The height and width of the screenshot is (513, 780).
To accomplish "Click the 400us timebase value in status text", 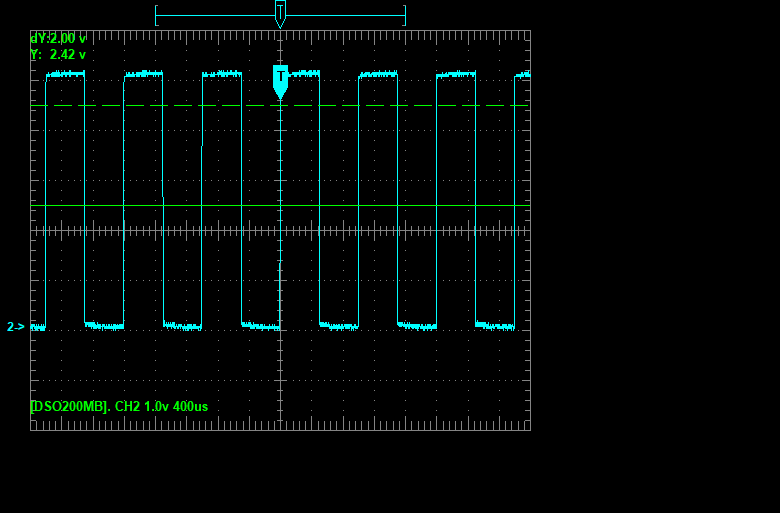I will point(190,407).
